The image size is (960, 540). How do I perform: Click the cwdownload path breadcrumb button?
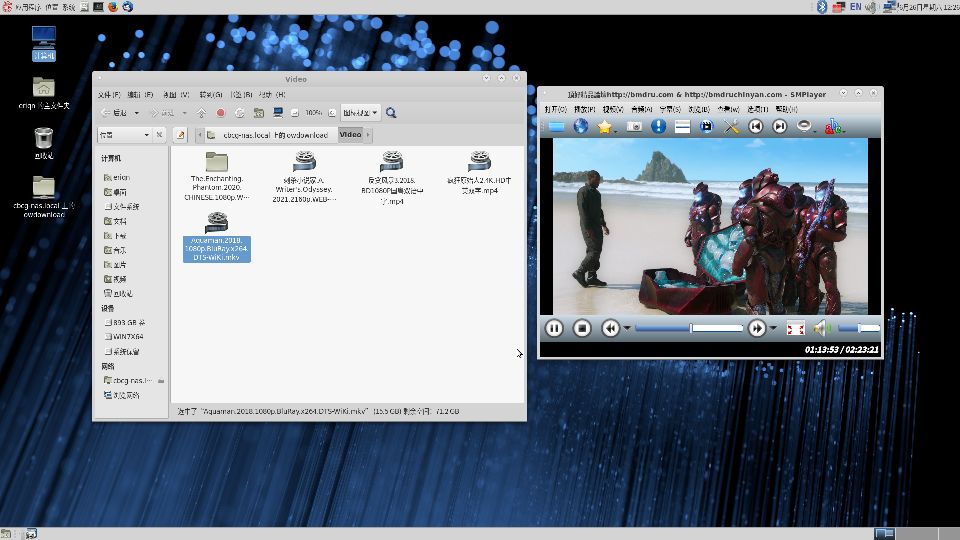[x=270, y=135]
